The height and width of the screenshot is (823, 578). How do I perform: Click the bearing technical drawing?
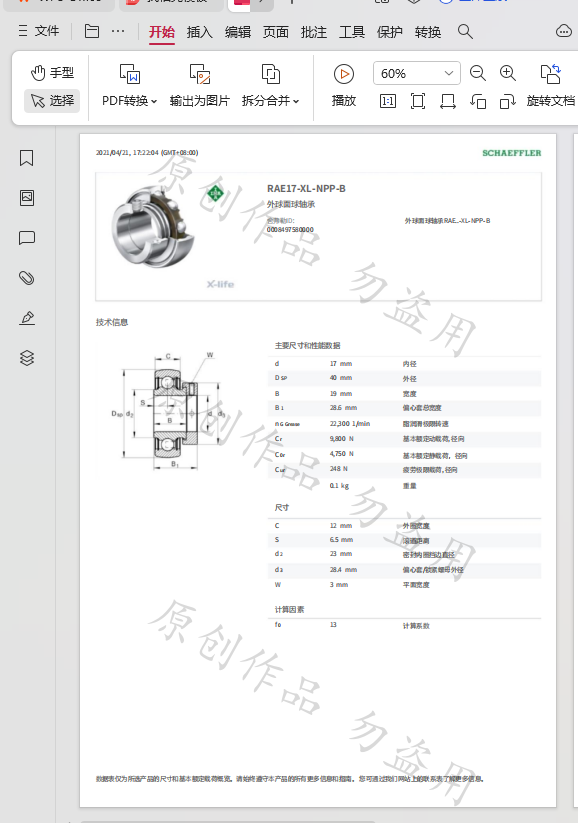[169, 410]
